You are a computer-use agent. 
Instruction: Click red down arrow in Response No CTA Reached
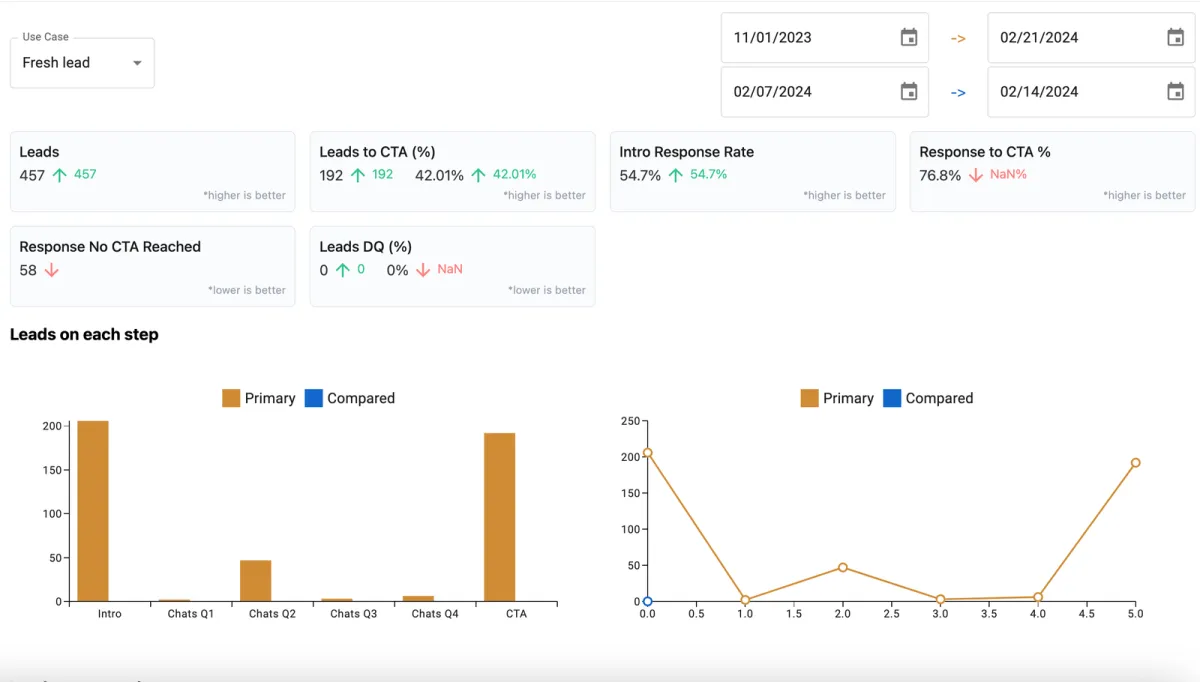pos(52,270)
